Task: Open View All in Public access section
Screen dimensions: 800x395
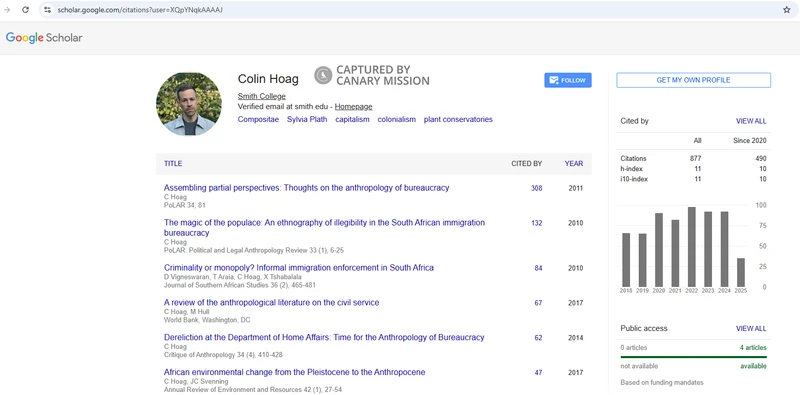Action: point(751,329)
